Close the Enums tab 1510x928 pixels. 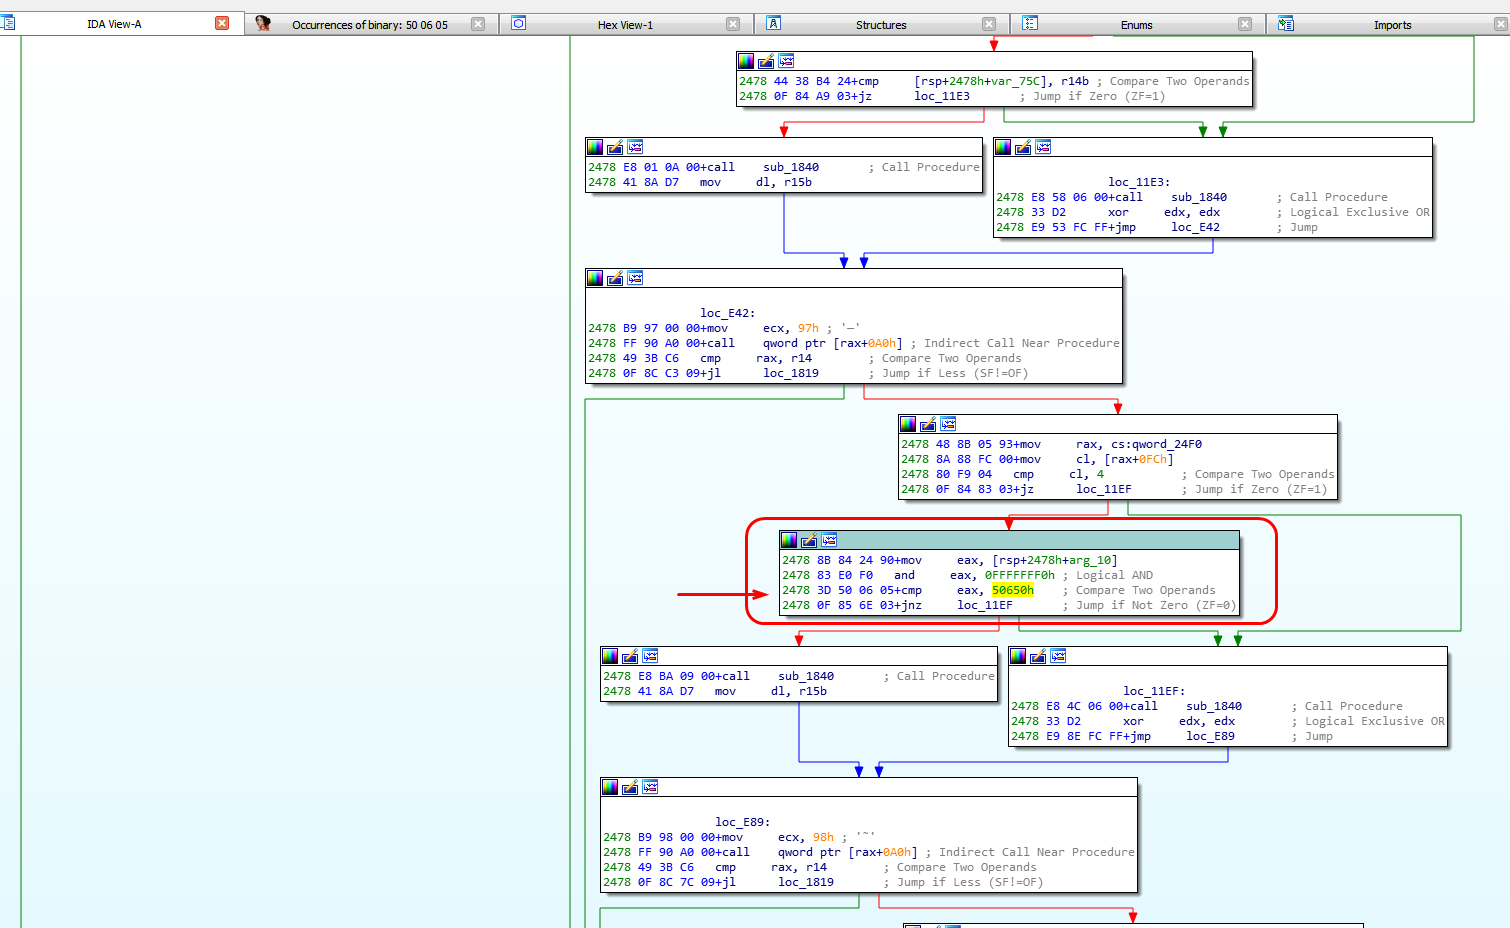[1245, 24]
